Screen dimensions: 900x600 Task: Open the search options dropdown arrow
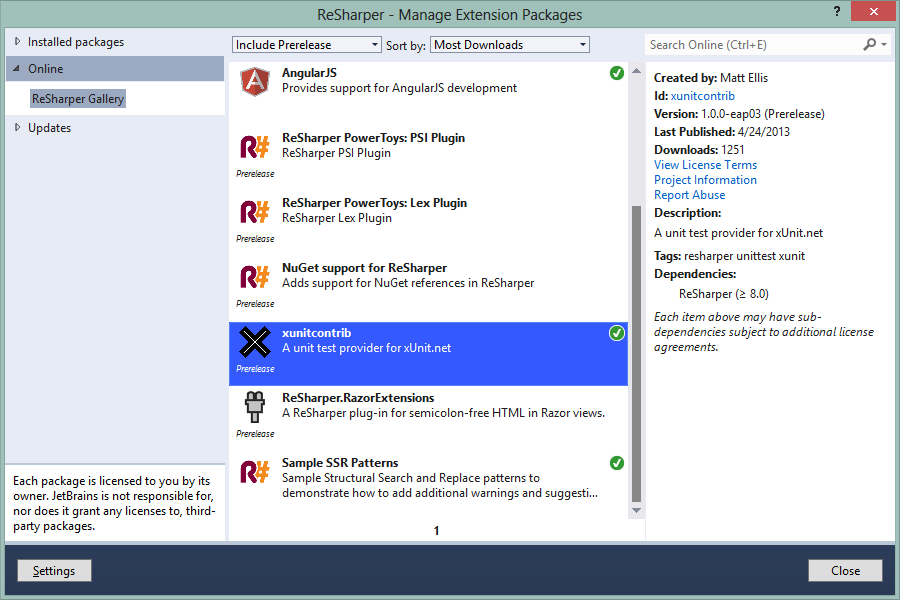click(x=884, y=44)
